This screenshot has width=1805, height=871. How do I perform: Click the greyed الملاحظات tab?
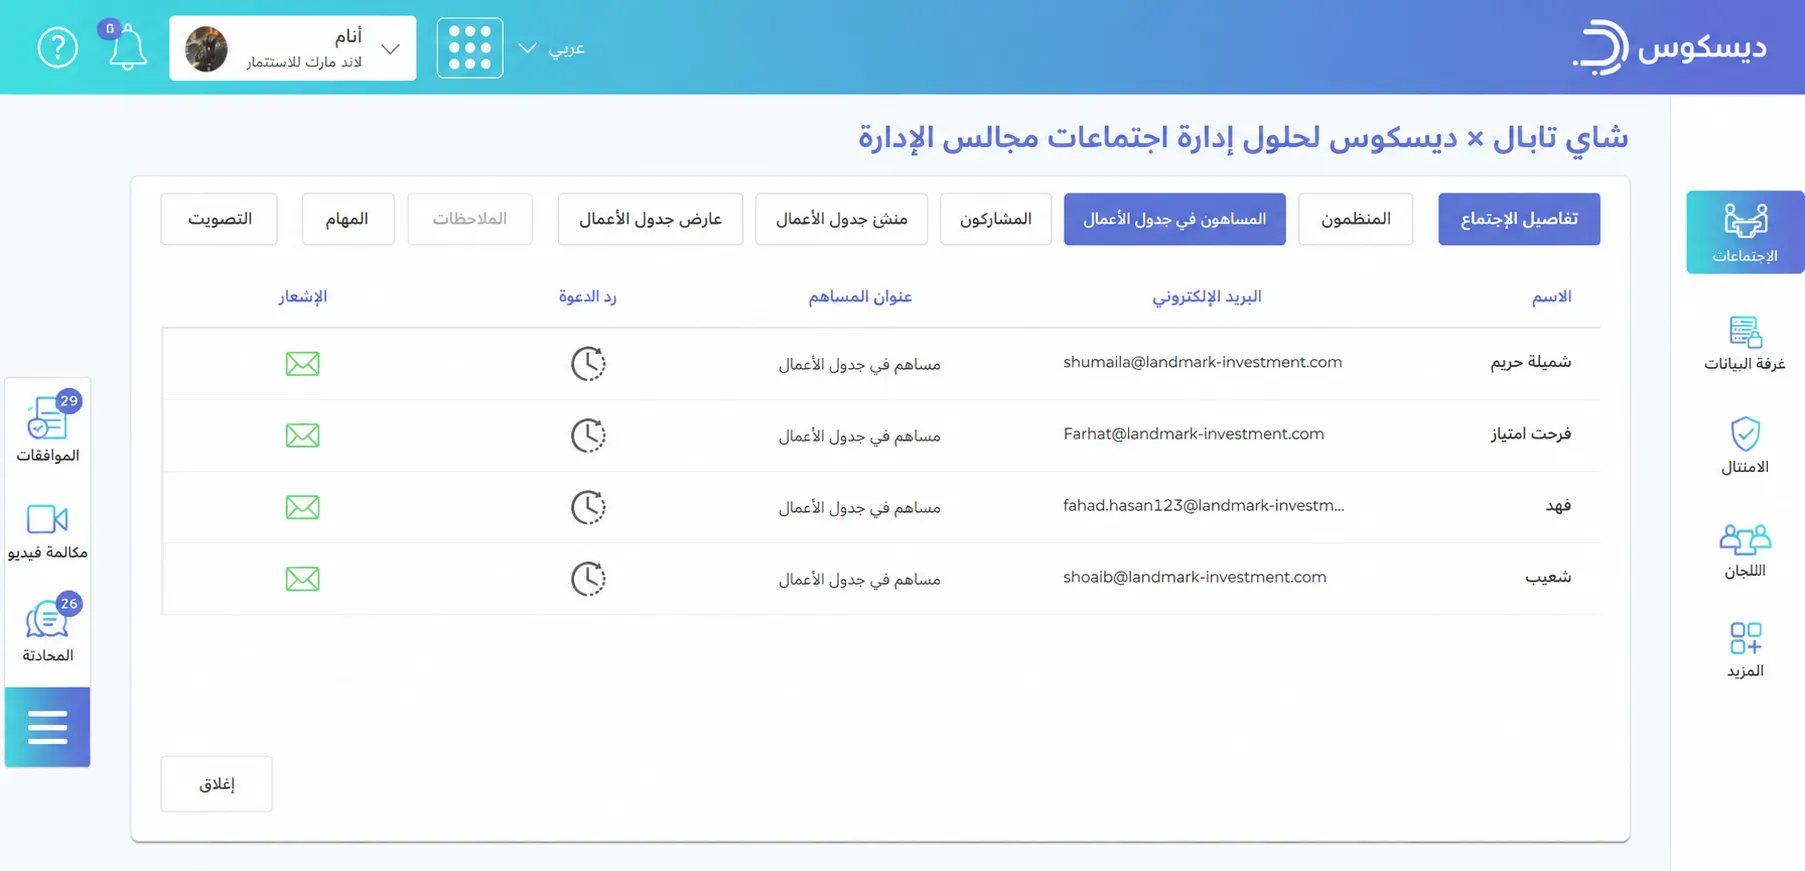point(470,219)
